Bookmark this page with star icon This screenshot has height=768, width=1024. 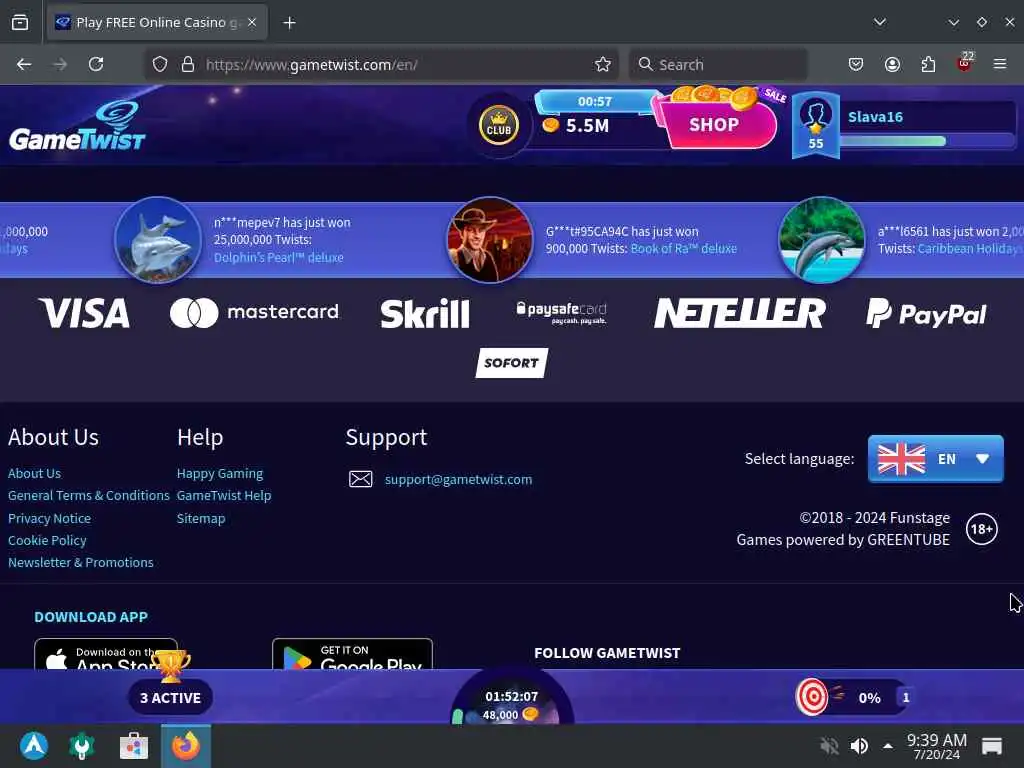[x=603, y=64]
